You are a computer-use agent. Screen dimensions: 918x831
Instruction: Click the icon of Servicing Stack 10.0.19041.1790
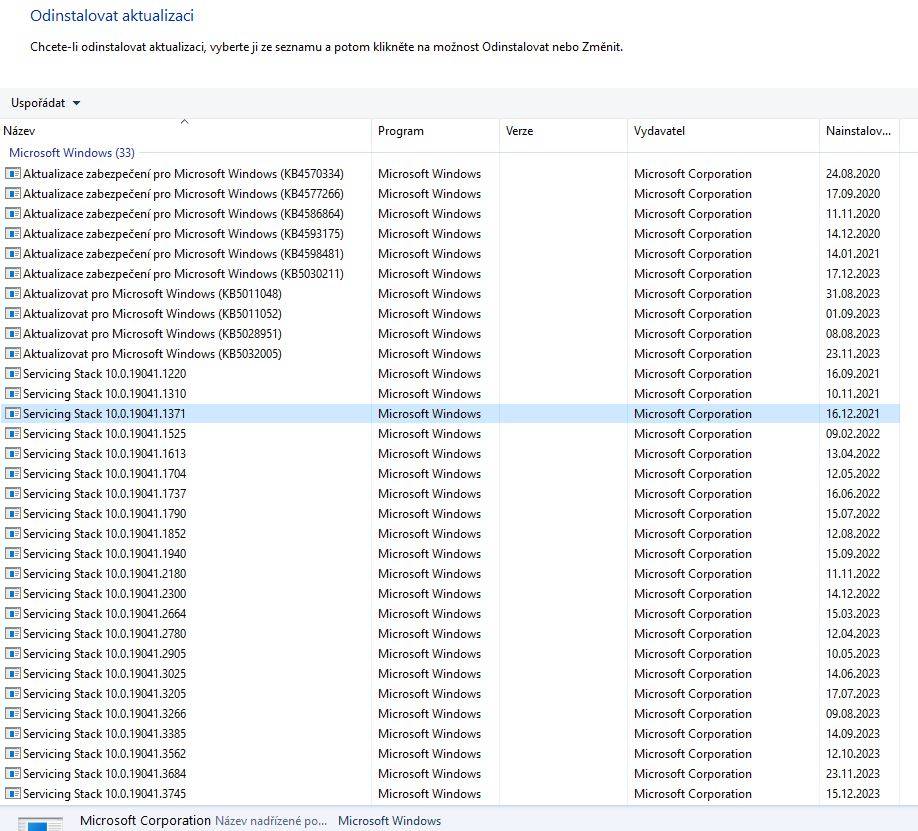click(13, 514)
